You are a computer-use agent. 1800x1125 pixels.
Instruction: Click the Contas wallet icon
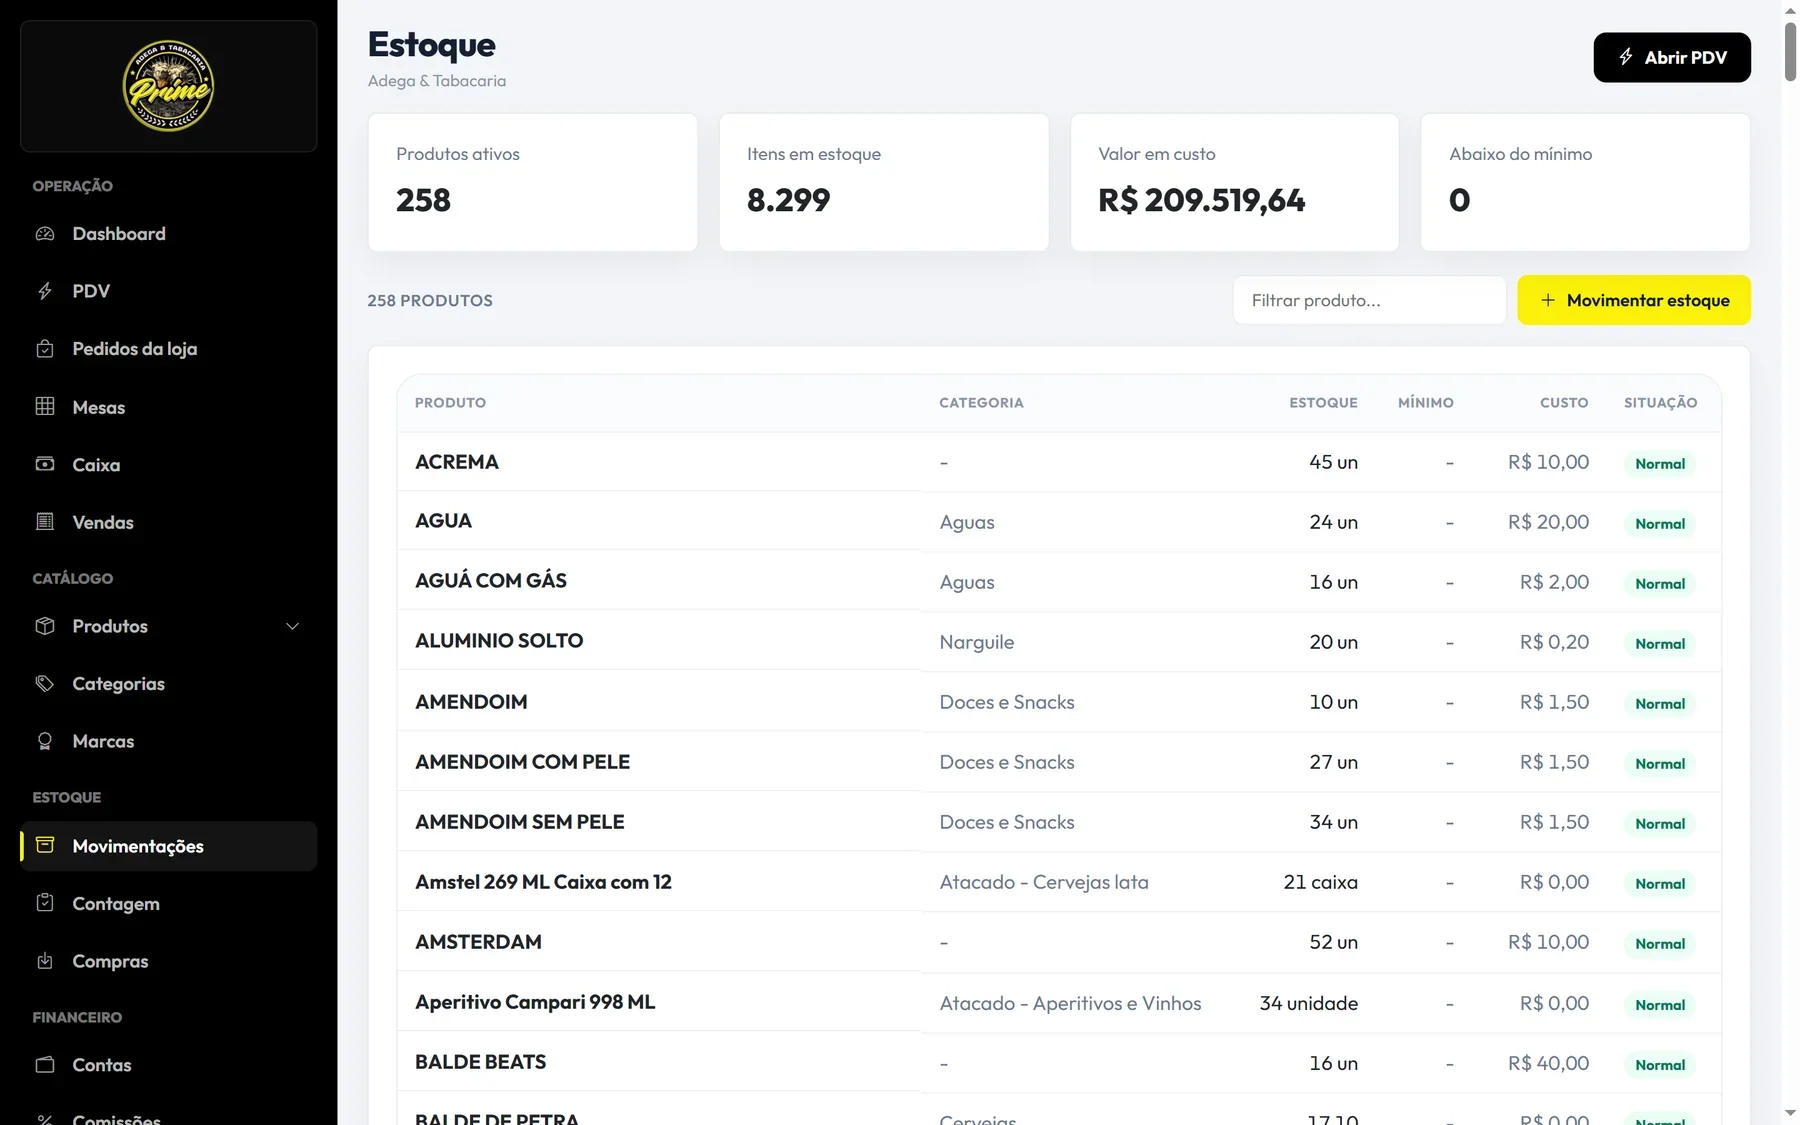(x=45, y=1065)
